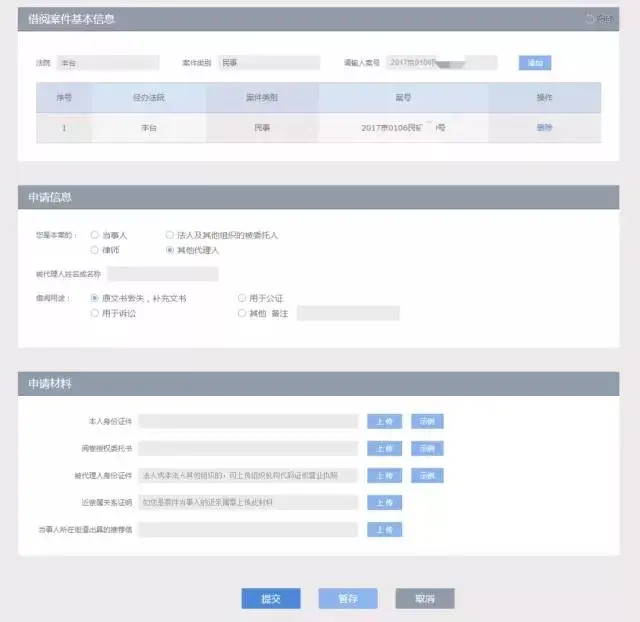Click the 借阅案件基本信息 section header
640x622 pixels.
coord(318,19)
